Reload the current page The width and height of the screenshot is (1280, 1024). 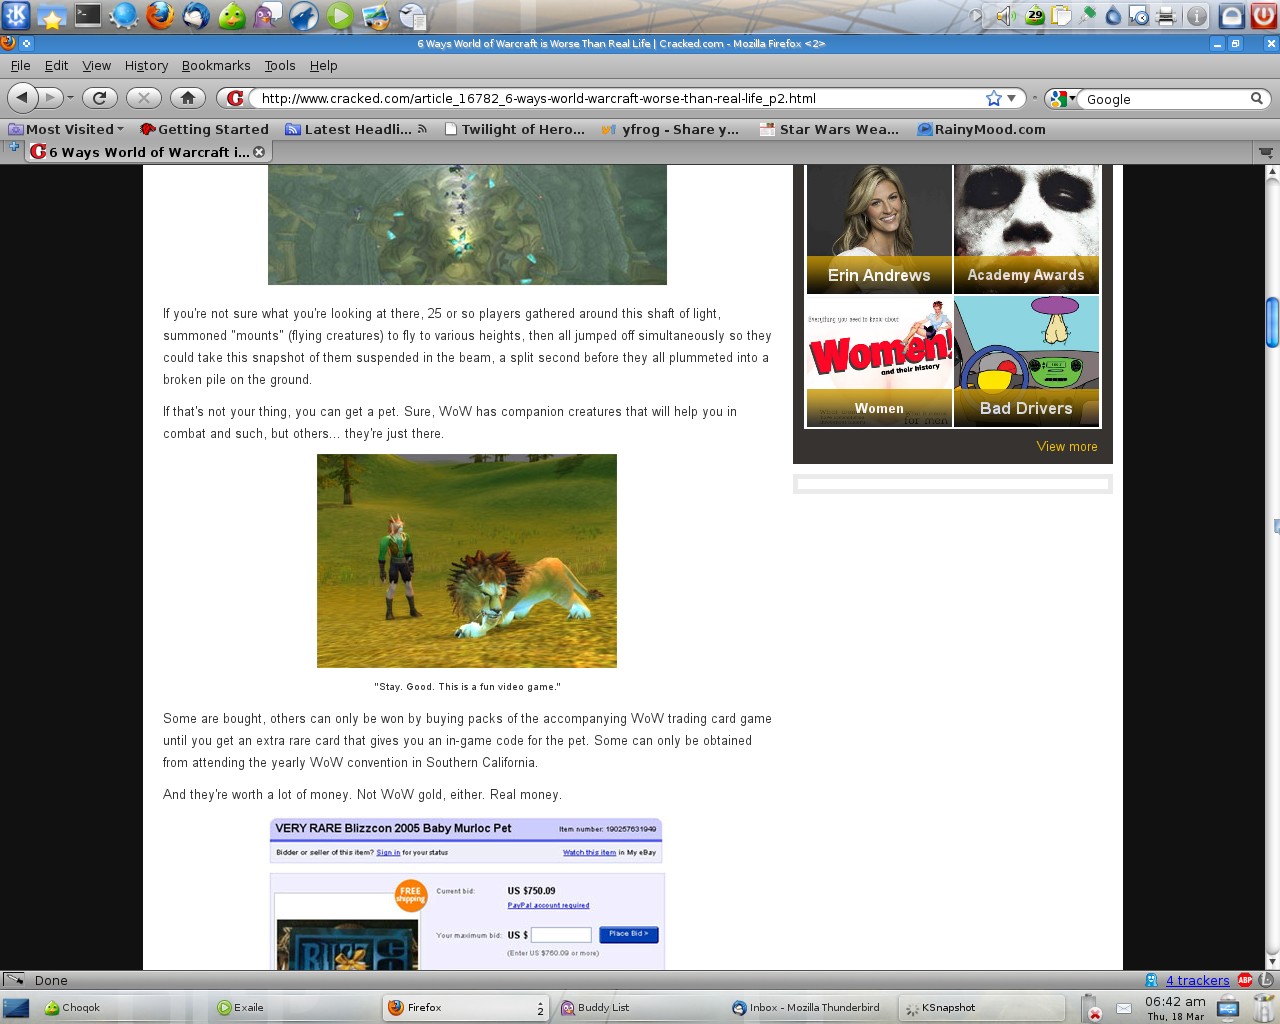(x=99, y=97)
